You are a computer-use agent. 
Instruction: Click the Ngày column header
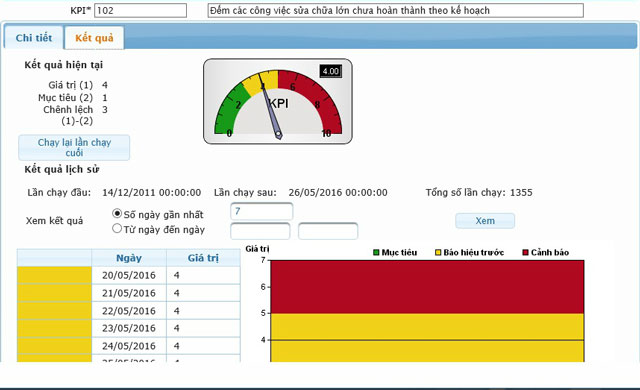point(129,258)
